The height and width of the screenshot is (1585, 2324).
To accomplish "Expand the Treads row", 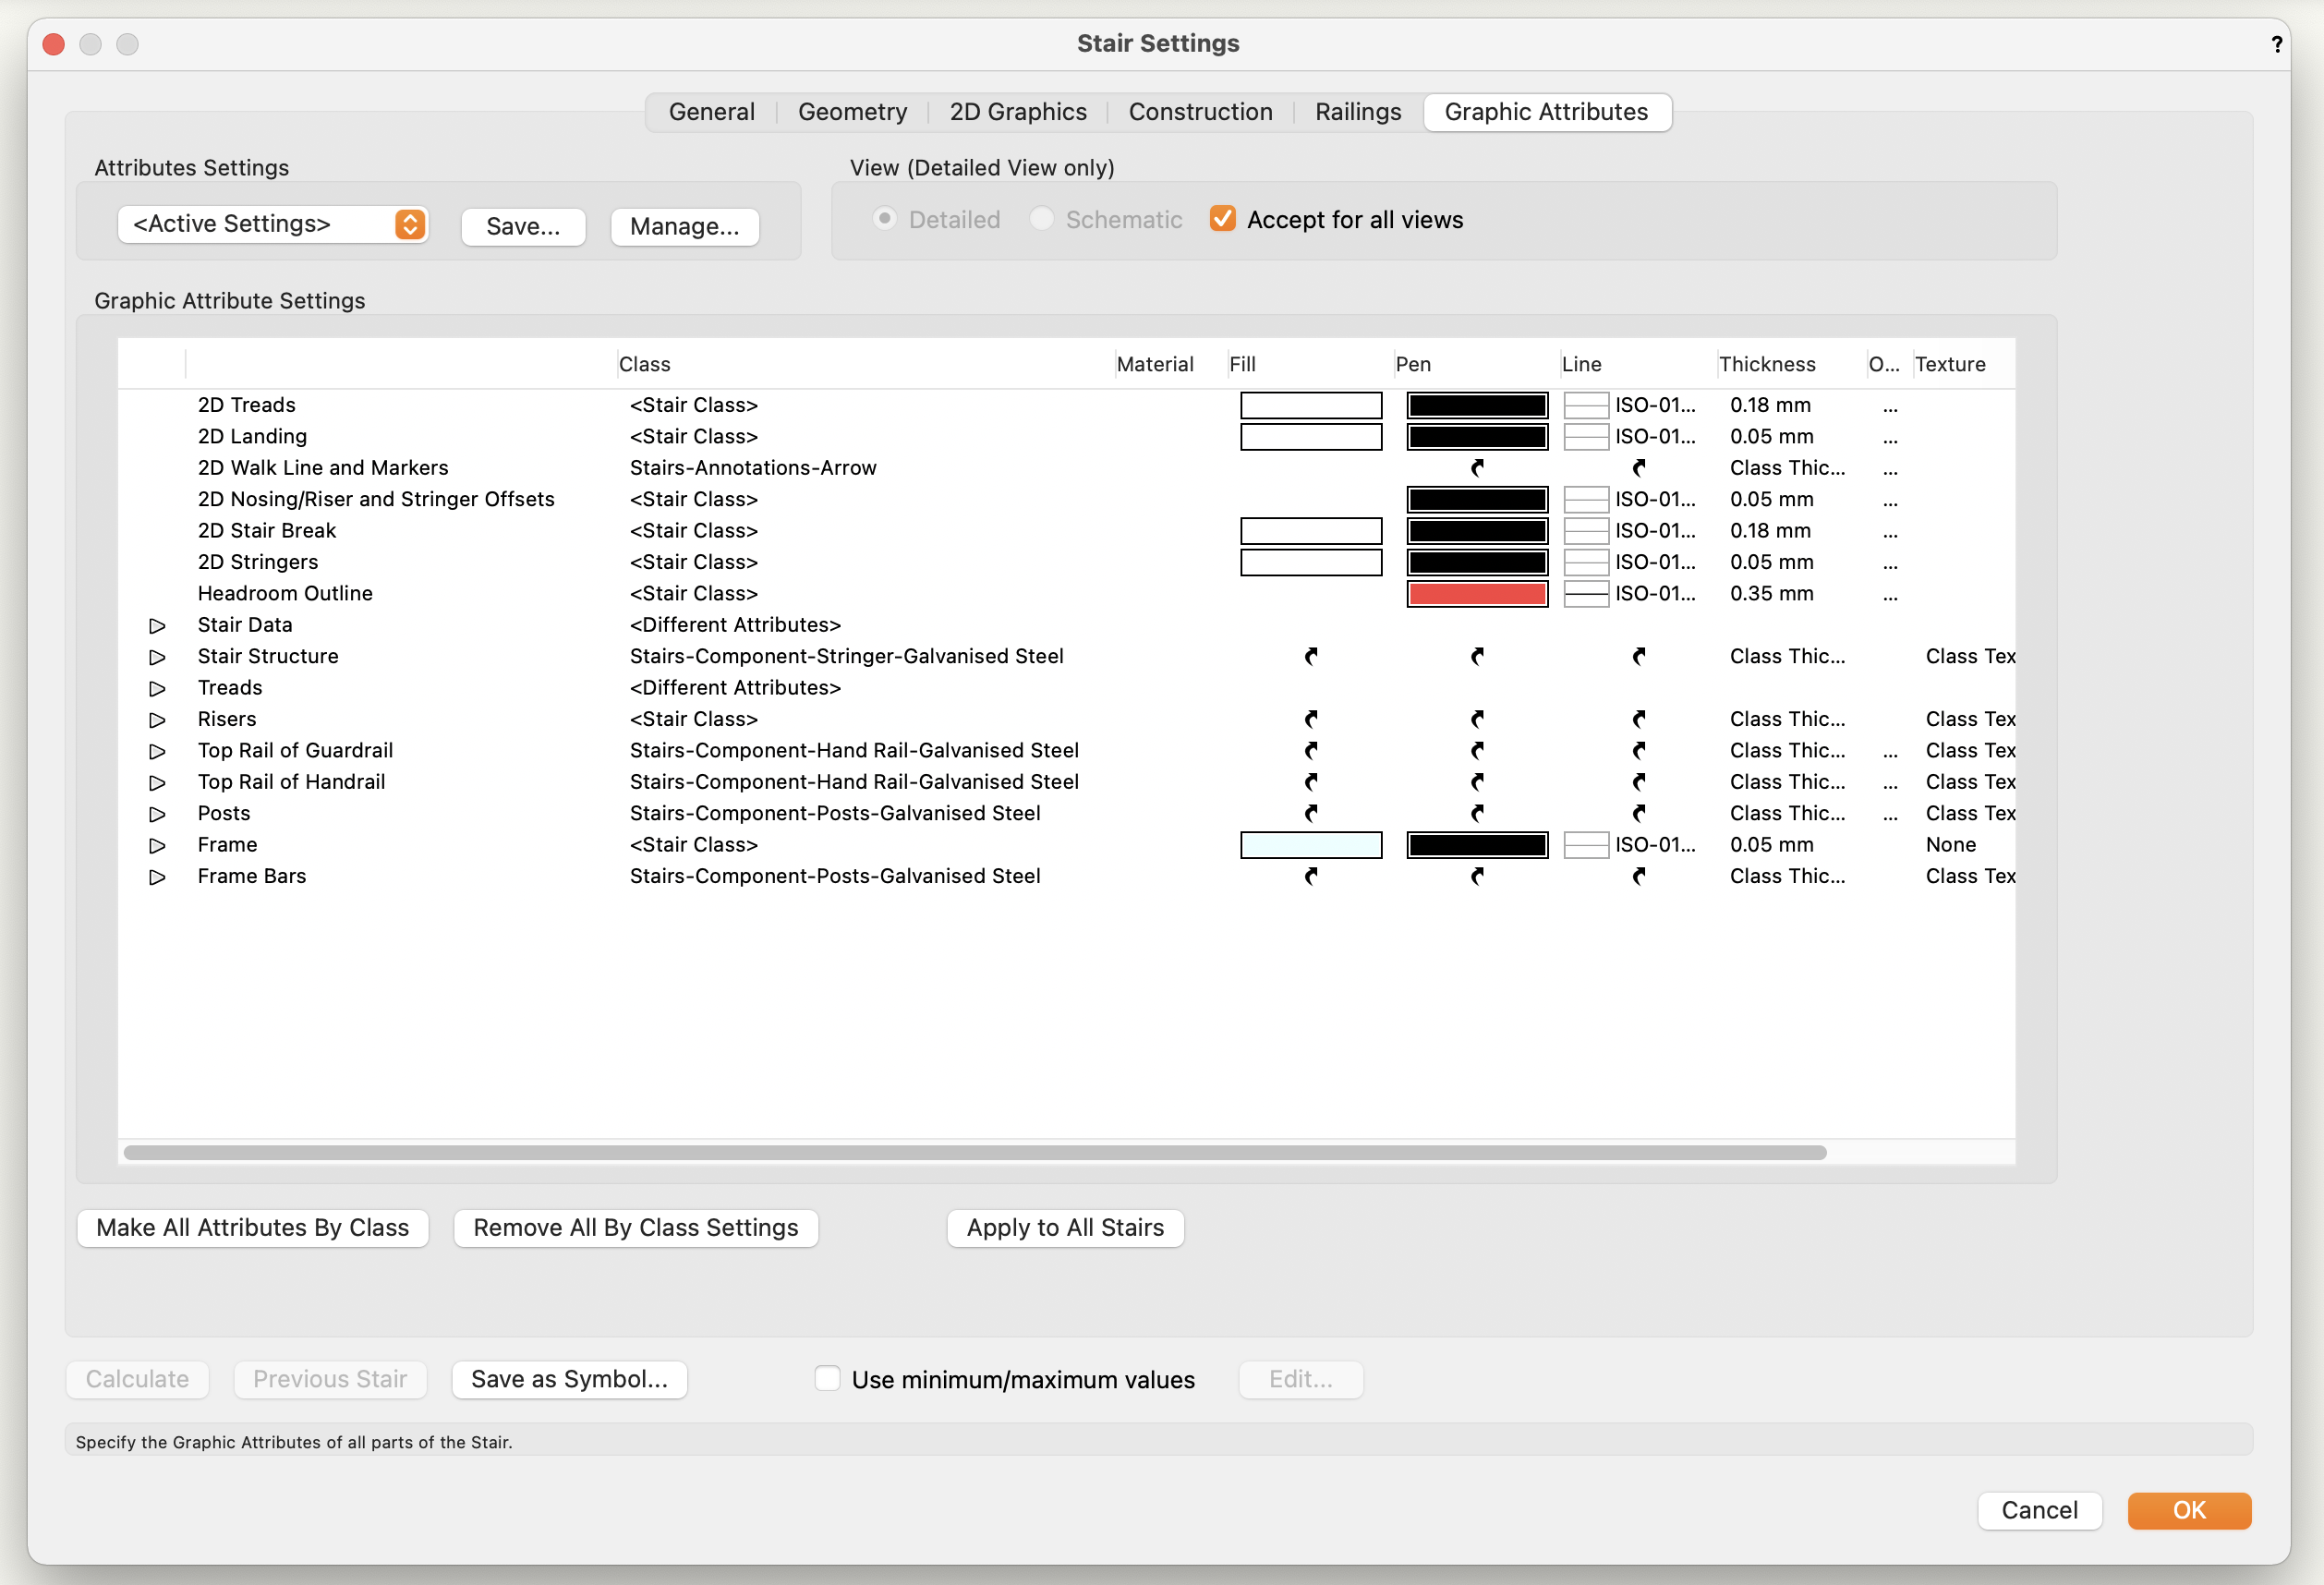I will [157, 688].
